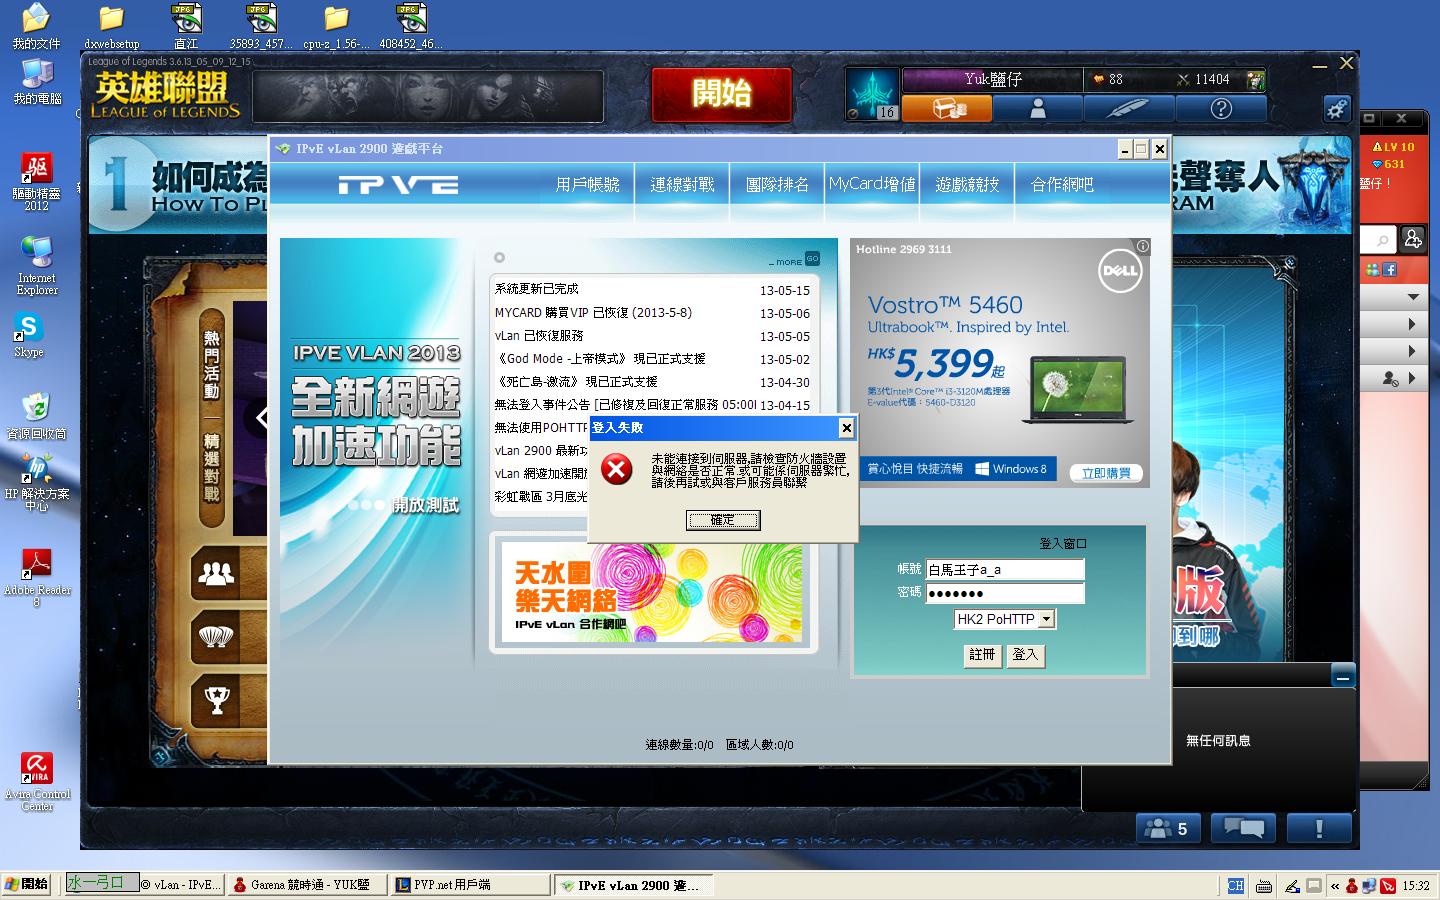Open the exclamation notifications button in League client

[x=1319, y=828]
